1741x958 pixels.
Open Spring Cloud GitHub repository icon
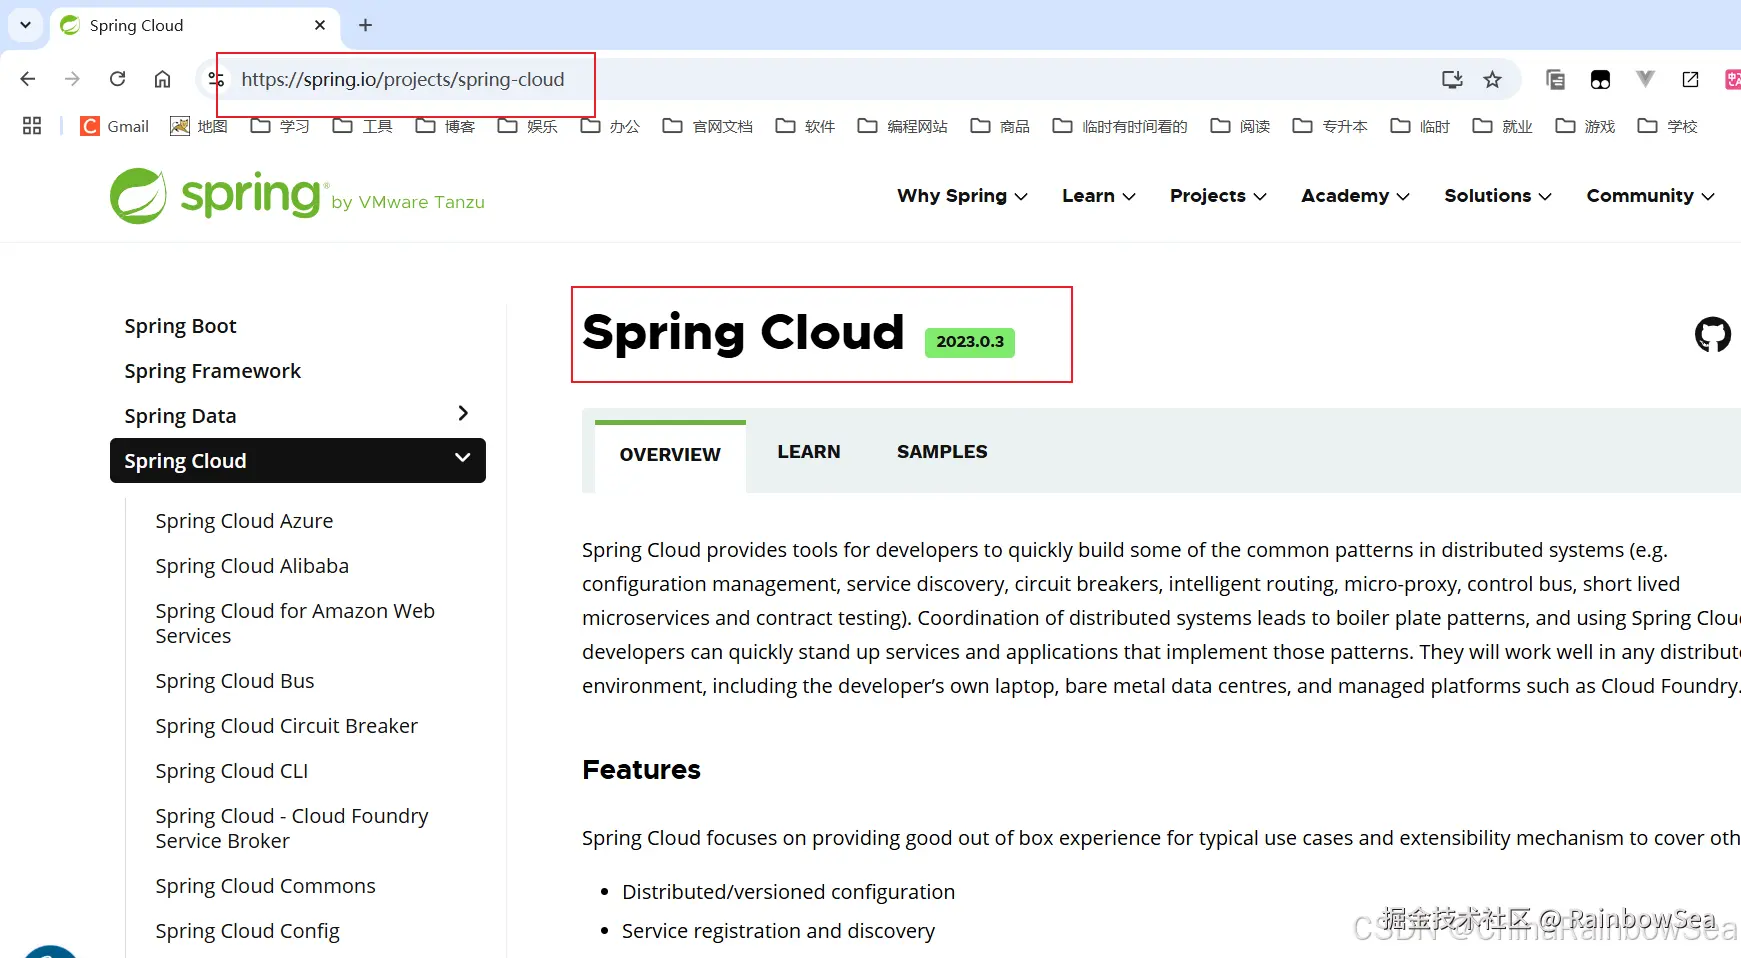[x=1712, y=334]
